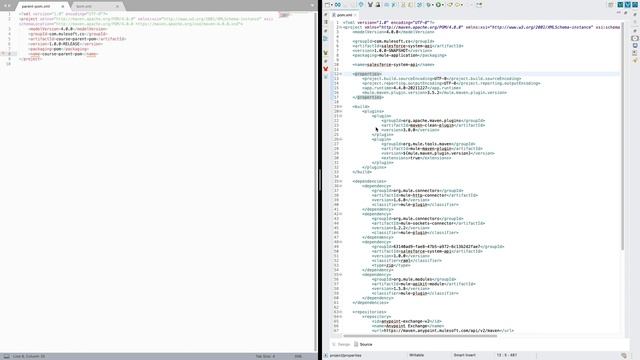
Task: Collapse the maven-clean-plugin fold on line 21
Action: pyautogui.click(x=341, y=116)
